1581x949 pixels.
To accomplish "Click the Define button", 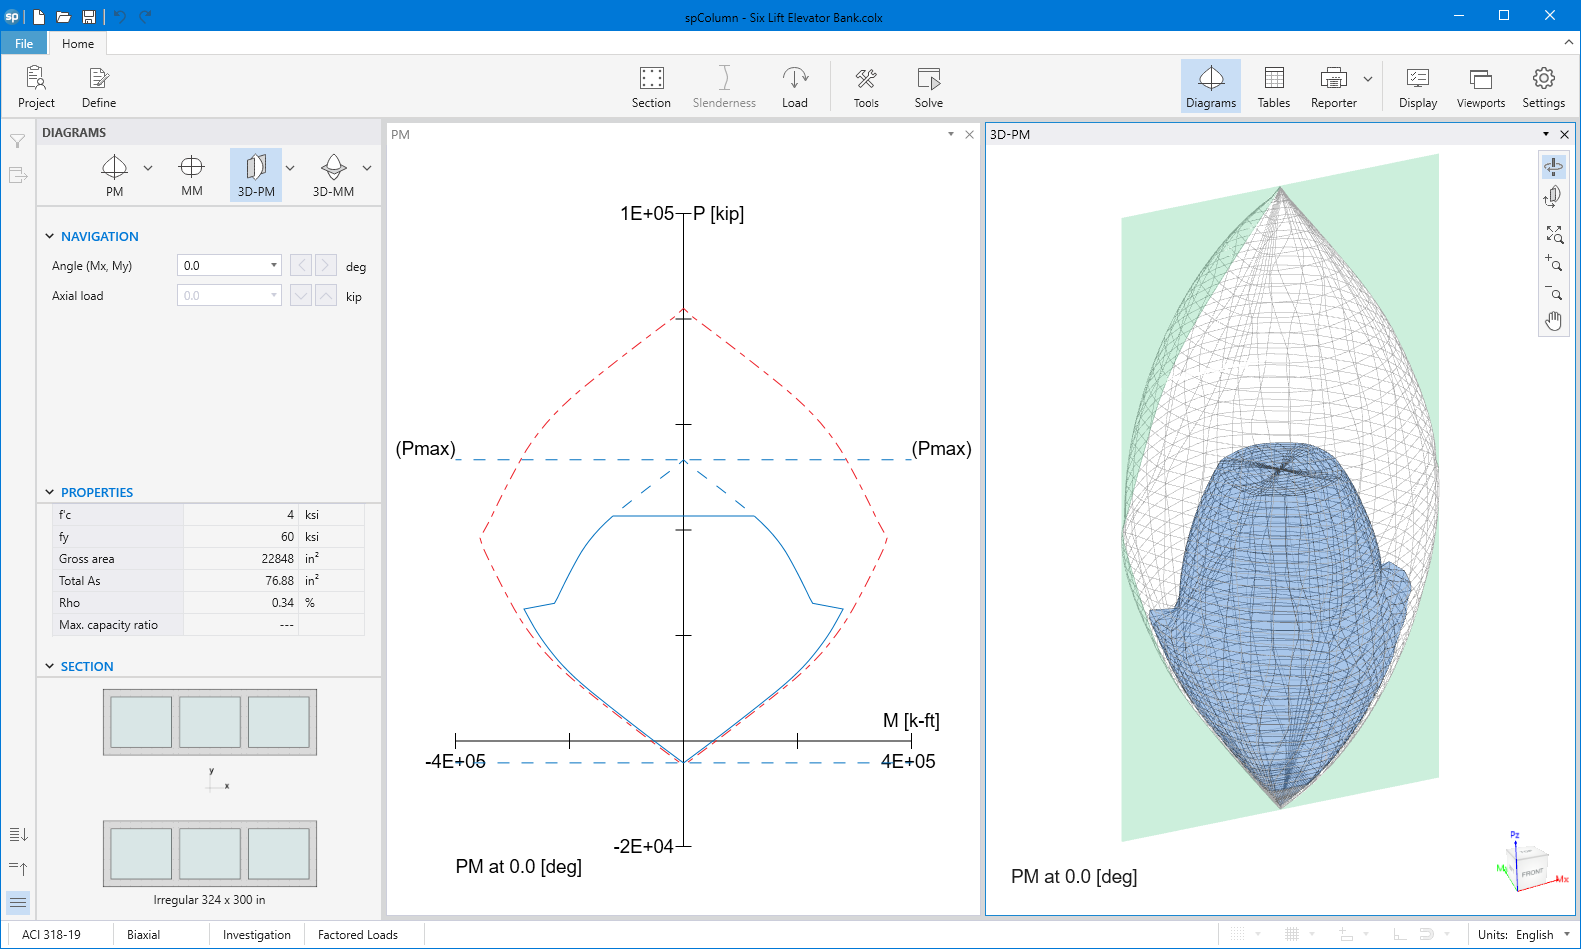I will (x=99, y=87).
